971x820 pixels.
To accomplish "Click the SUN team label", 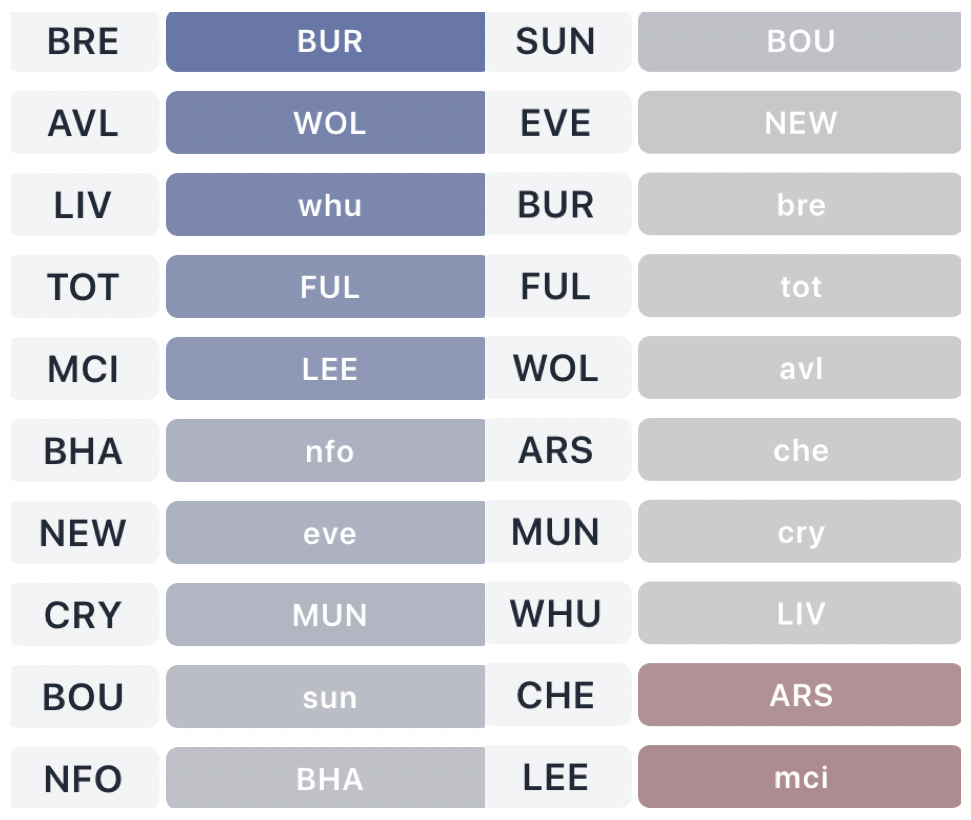I will coord(556,42).
